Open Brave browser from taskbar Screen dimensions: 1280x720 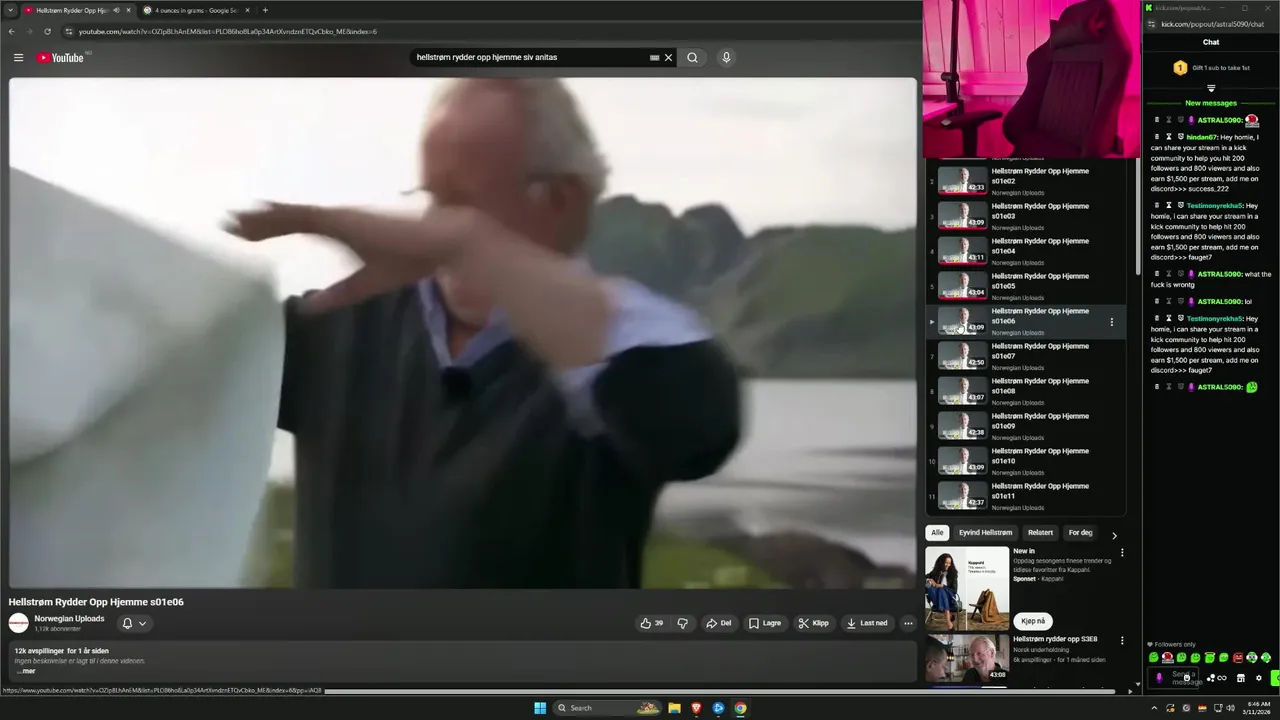coord(696,708)
